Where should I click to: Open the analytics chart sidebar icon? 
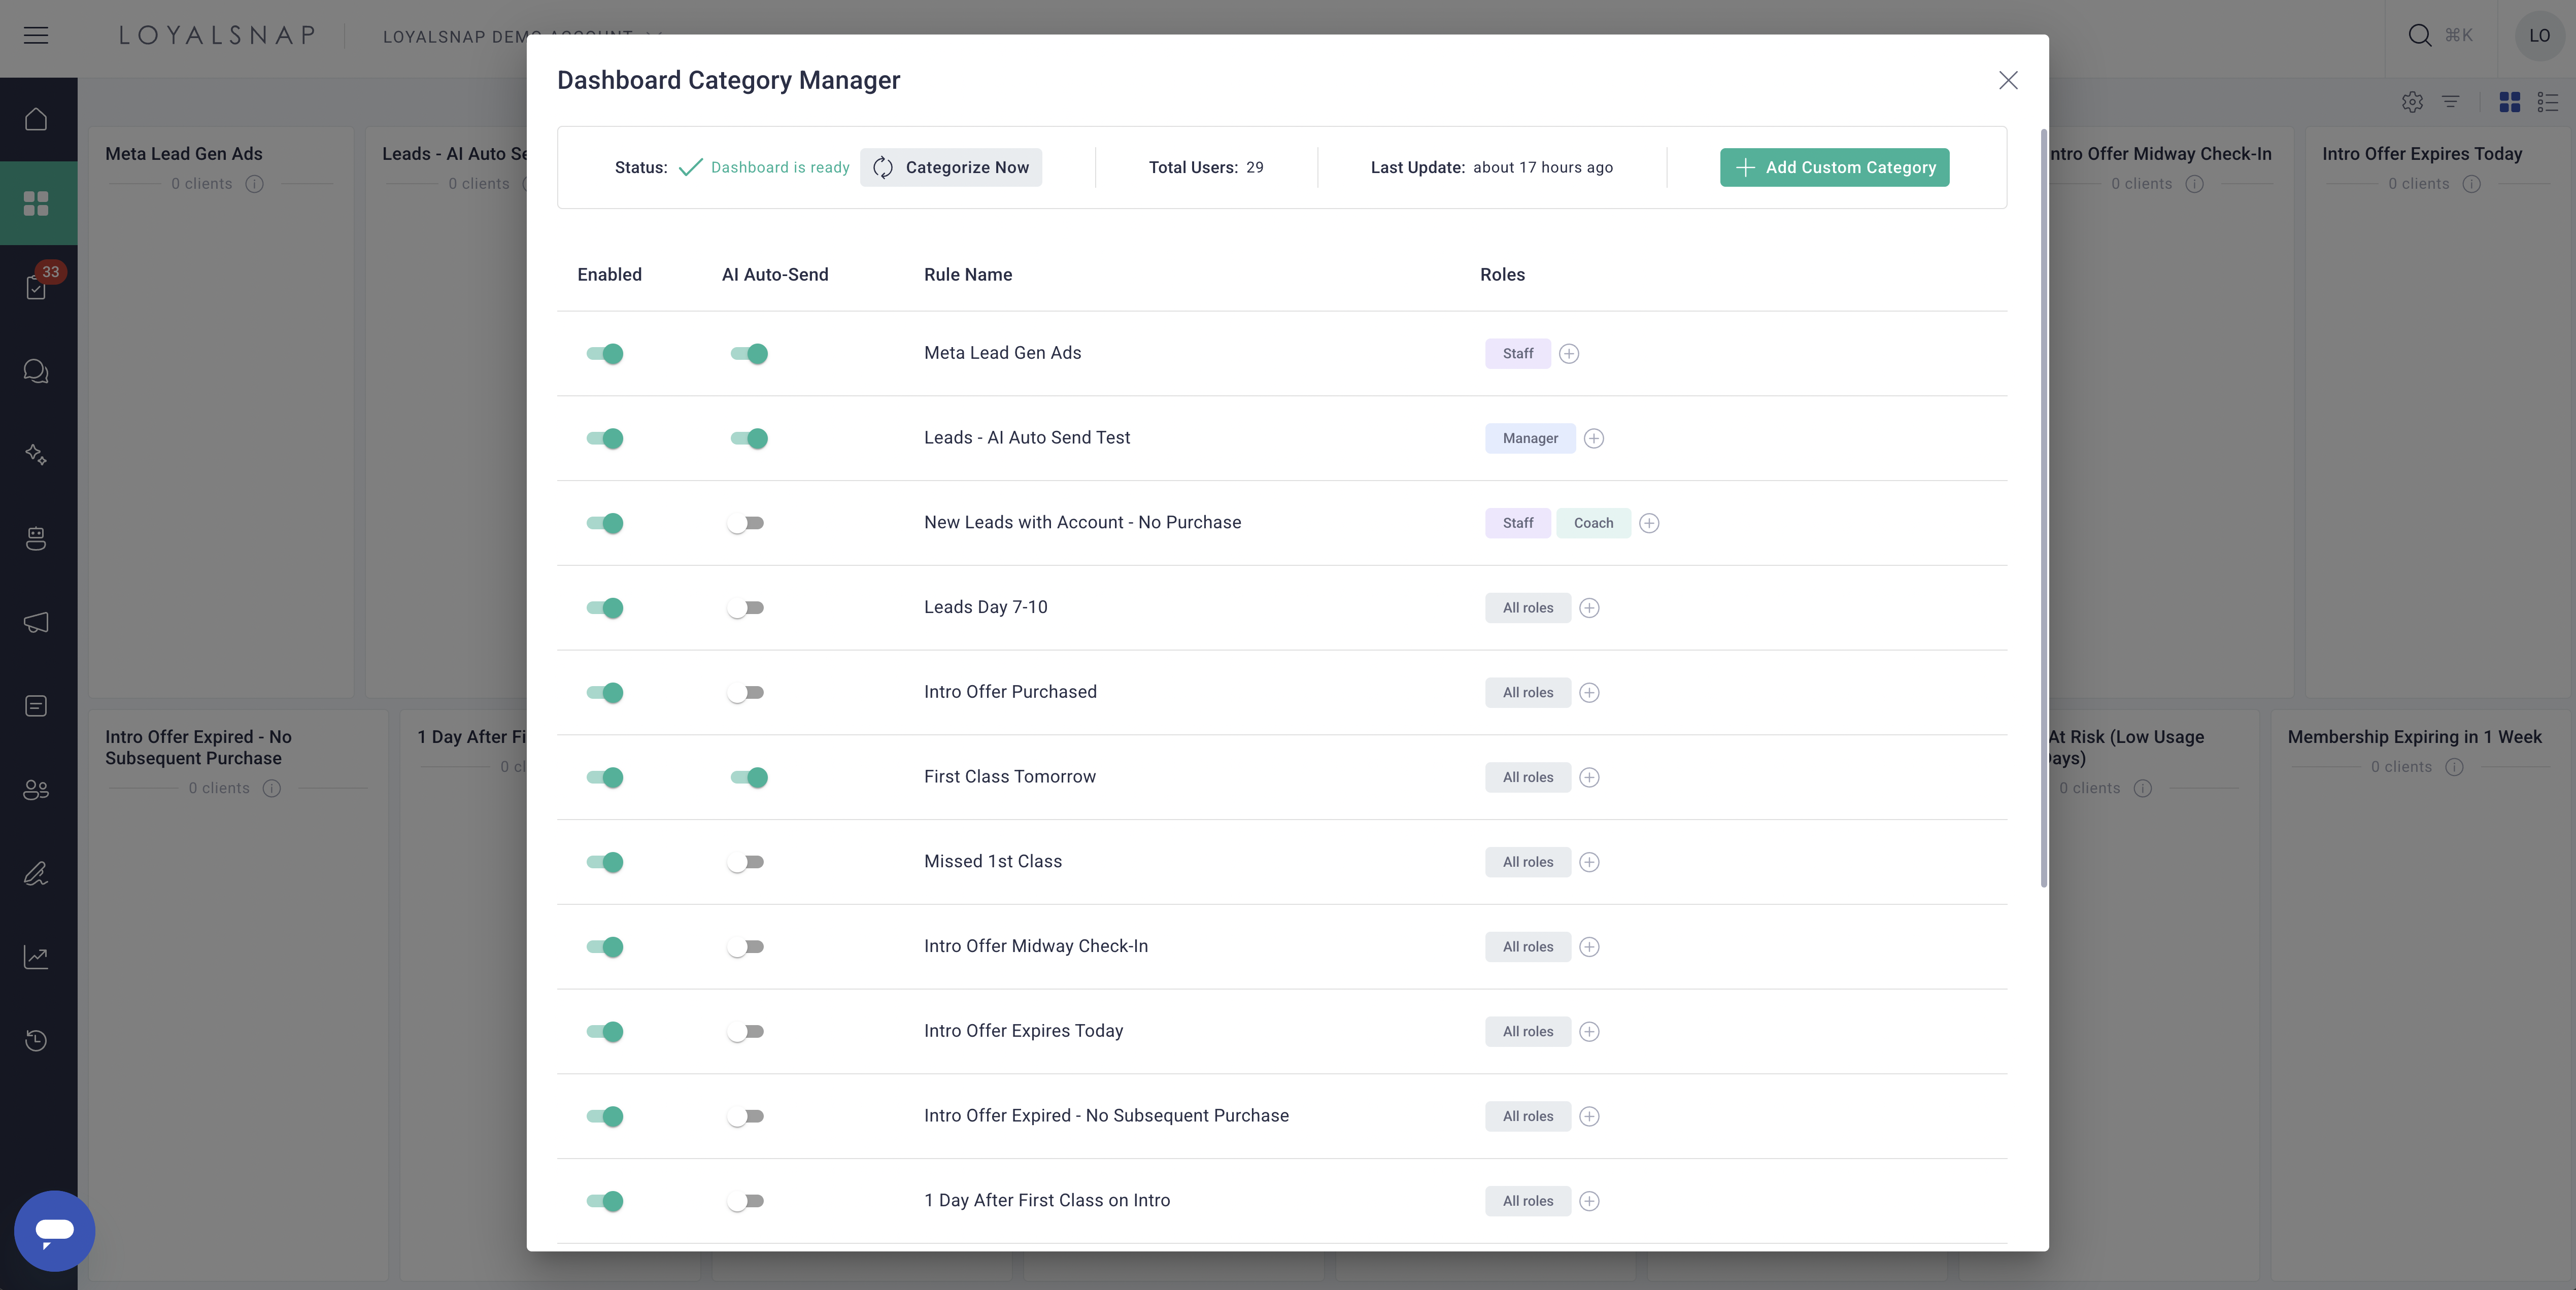coord(36,957)
